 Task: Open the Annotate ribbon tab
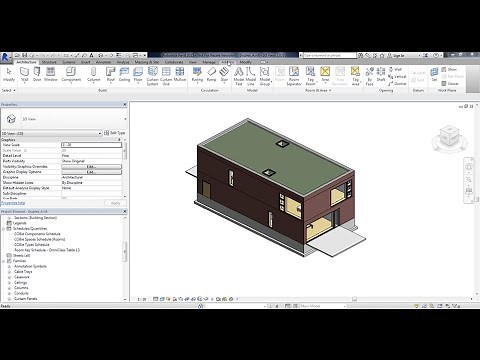click(x=103, y=62)
